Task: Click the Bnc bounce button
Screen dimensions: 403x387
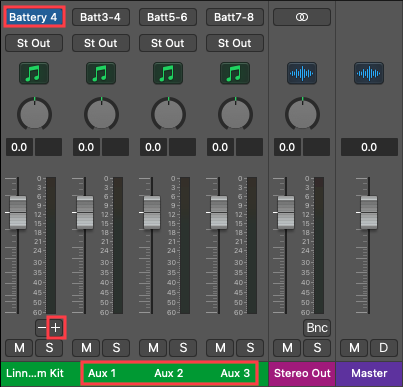Action: [317, 328]
